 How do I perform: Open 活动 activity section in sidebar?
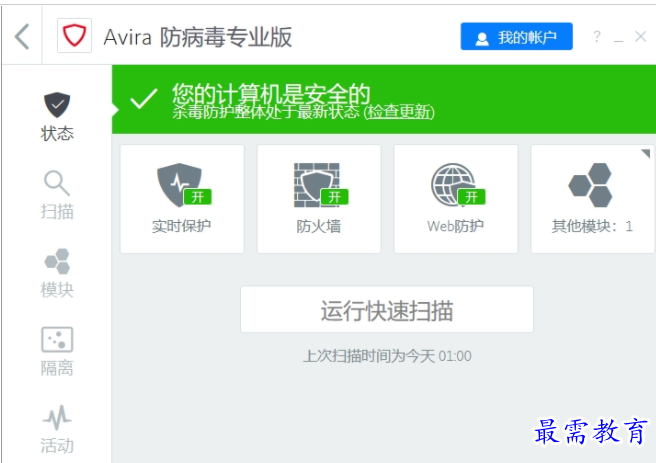coord(57,430)
